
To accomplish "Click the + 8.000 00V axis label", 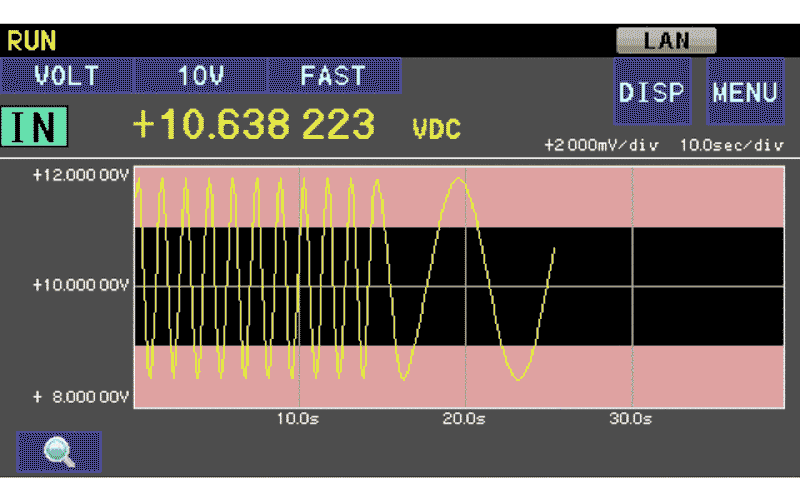I will click(x=81, y=397).
